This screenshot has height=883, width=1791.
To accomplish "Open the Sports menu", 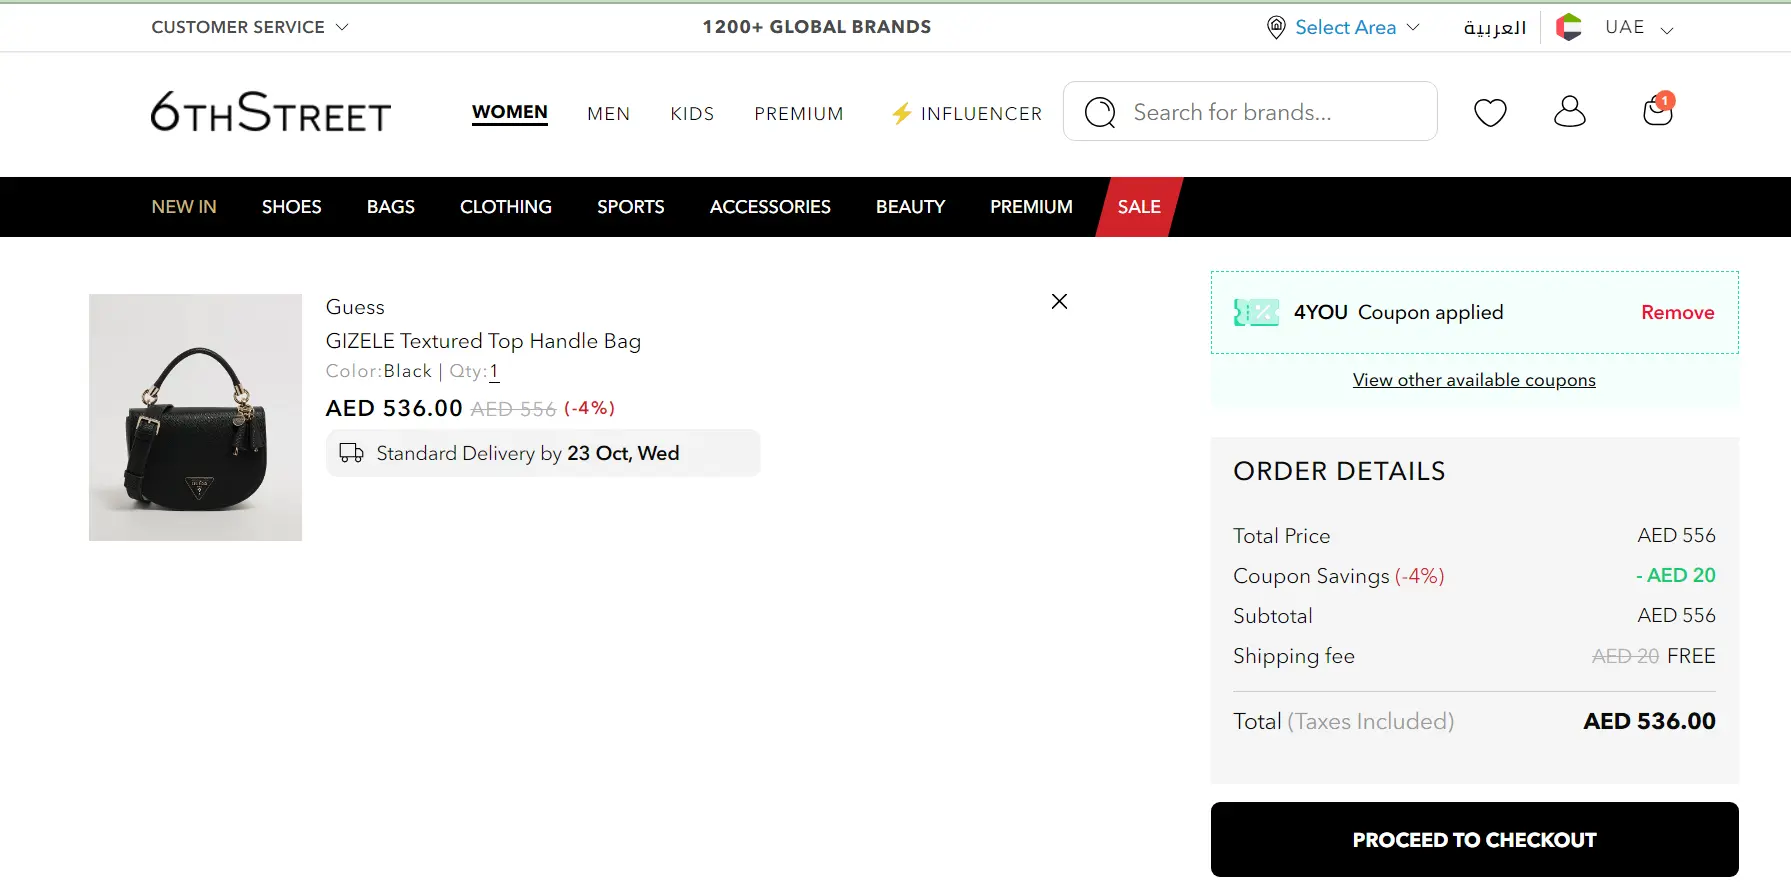I will click(x=631, y=207).
